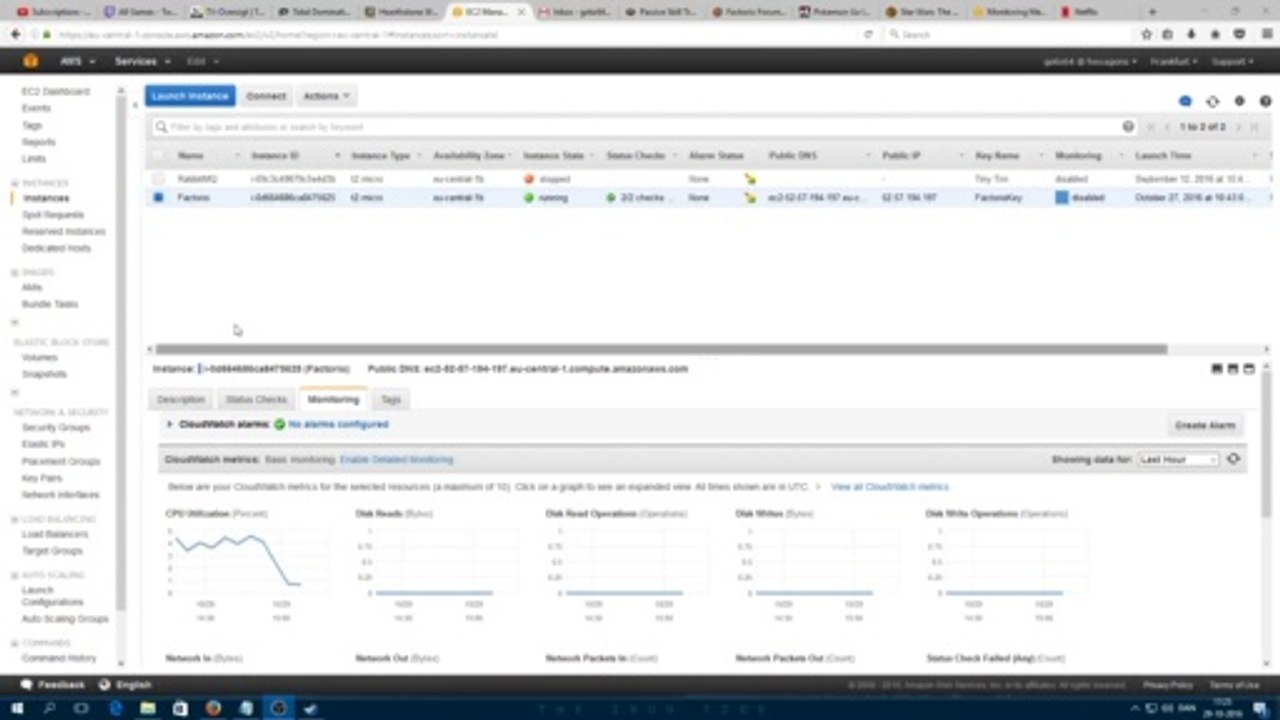1280x720 pixels.
Task: Bookmark this page with star icon
Action: 1147,34
